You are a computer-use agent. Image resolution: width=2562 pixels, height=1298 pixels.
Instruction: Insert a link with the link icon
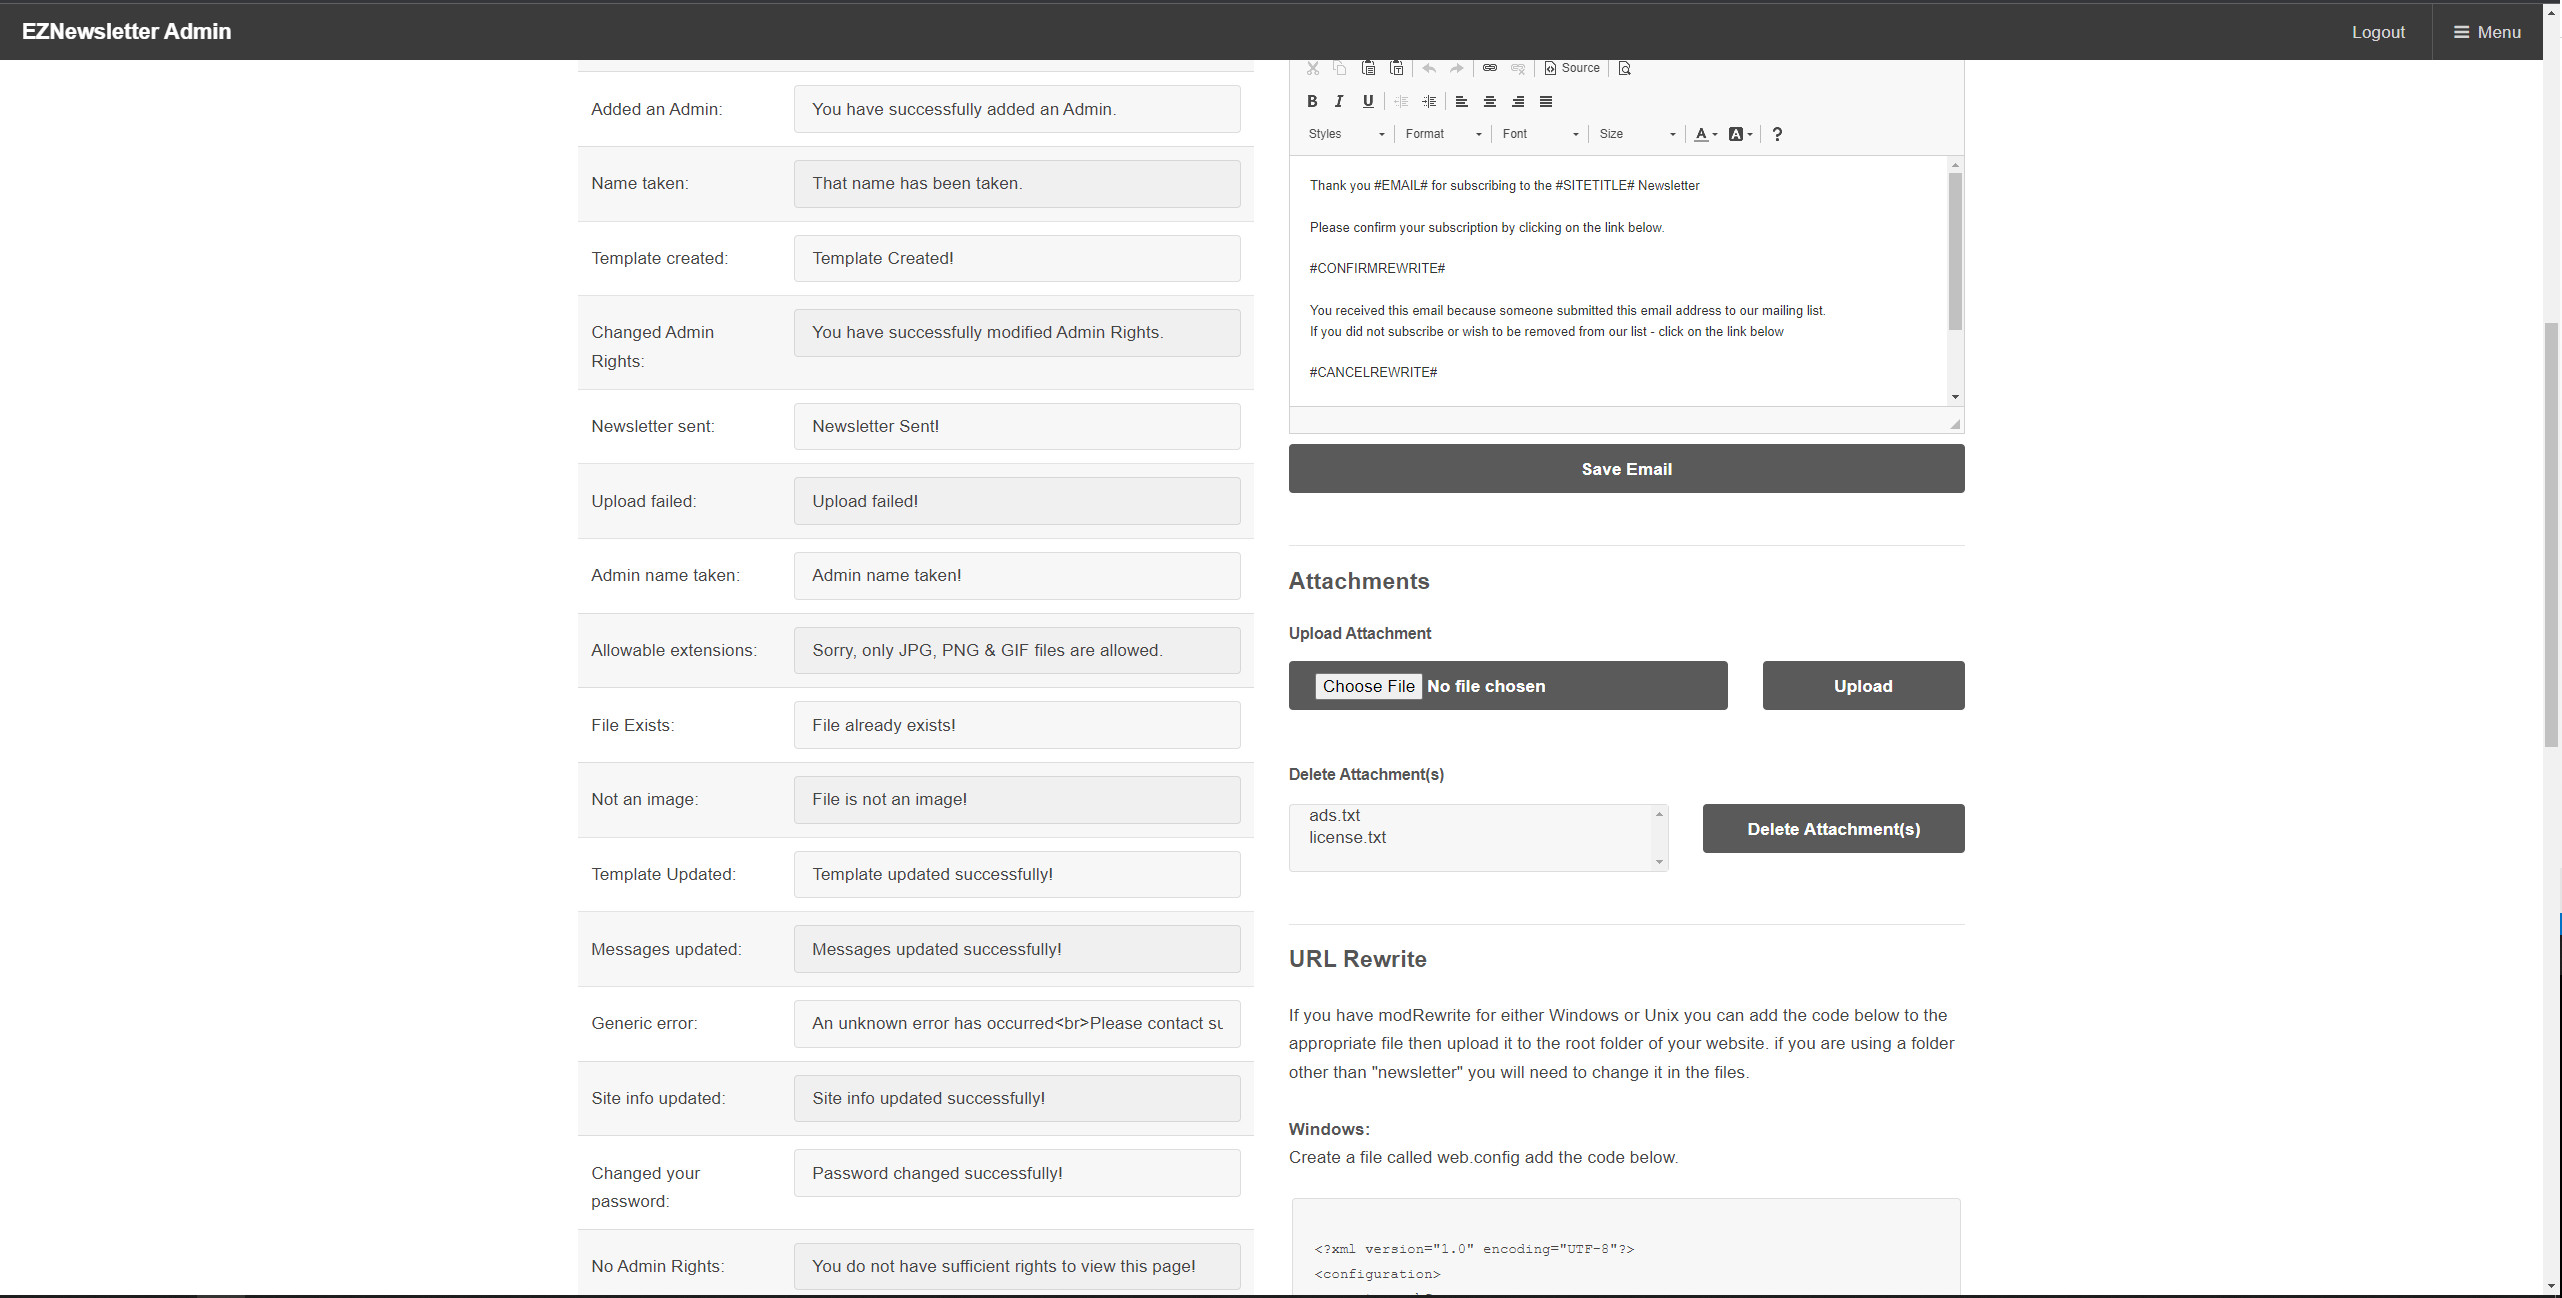(x=1489, y=68)
